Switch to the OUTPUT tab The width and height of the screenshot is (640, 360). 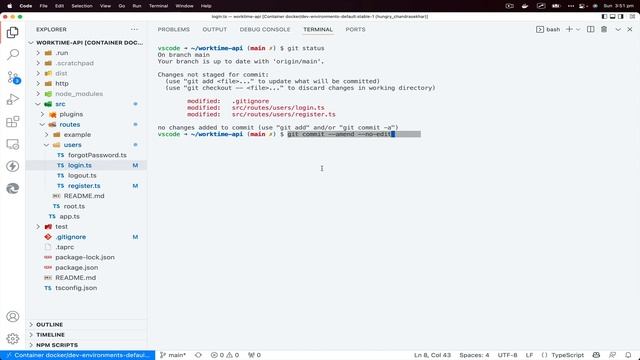pos(215,29)
